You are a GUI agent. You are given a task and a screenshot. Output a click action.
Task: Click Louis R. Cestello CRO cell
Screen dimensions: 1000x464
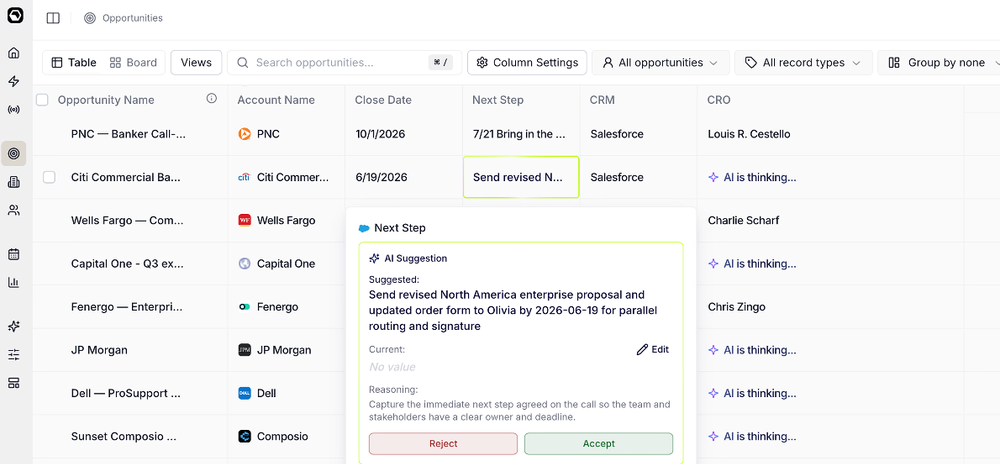click(x=749, y=134)
